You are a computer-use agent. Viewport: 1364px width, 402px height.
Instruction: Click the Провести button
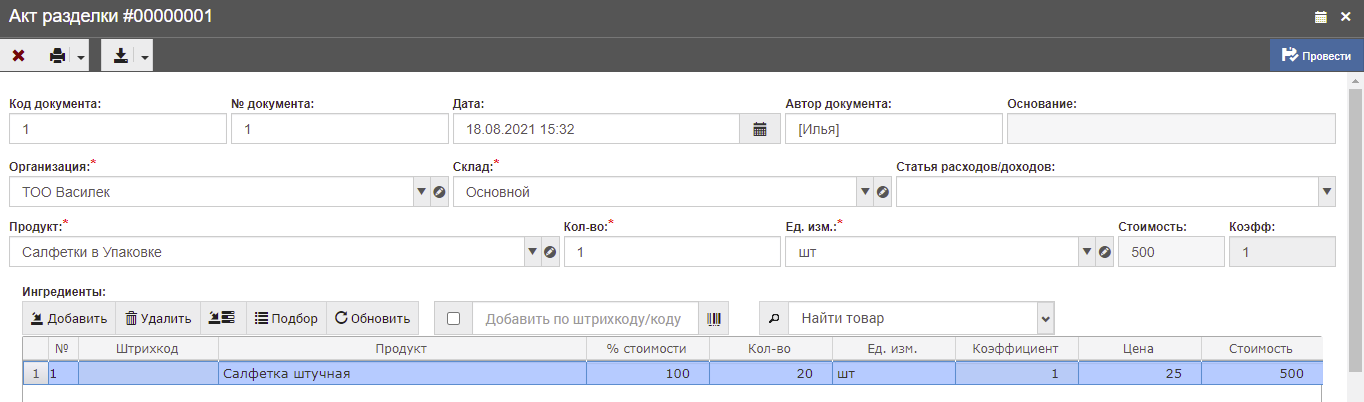(x=1316, y=56)
